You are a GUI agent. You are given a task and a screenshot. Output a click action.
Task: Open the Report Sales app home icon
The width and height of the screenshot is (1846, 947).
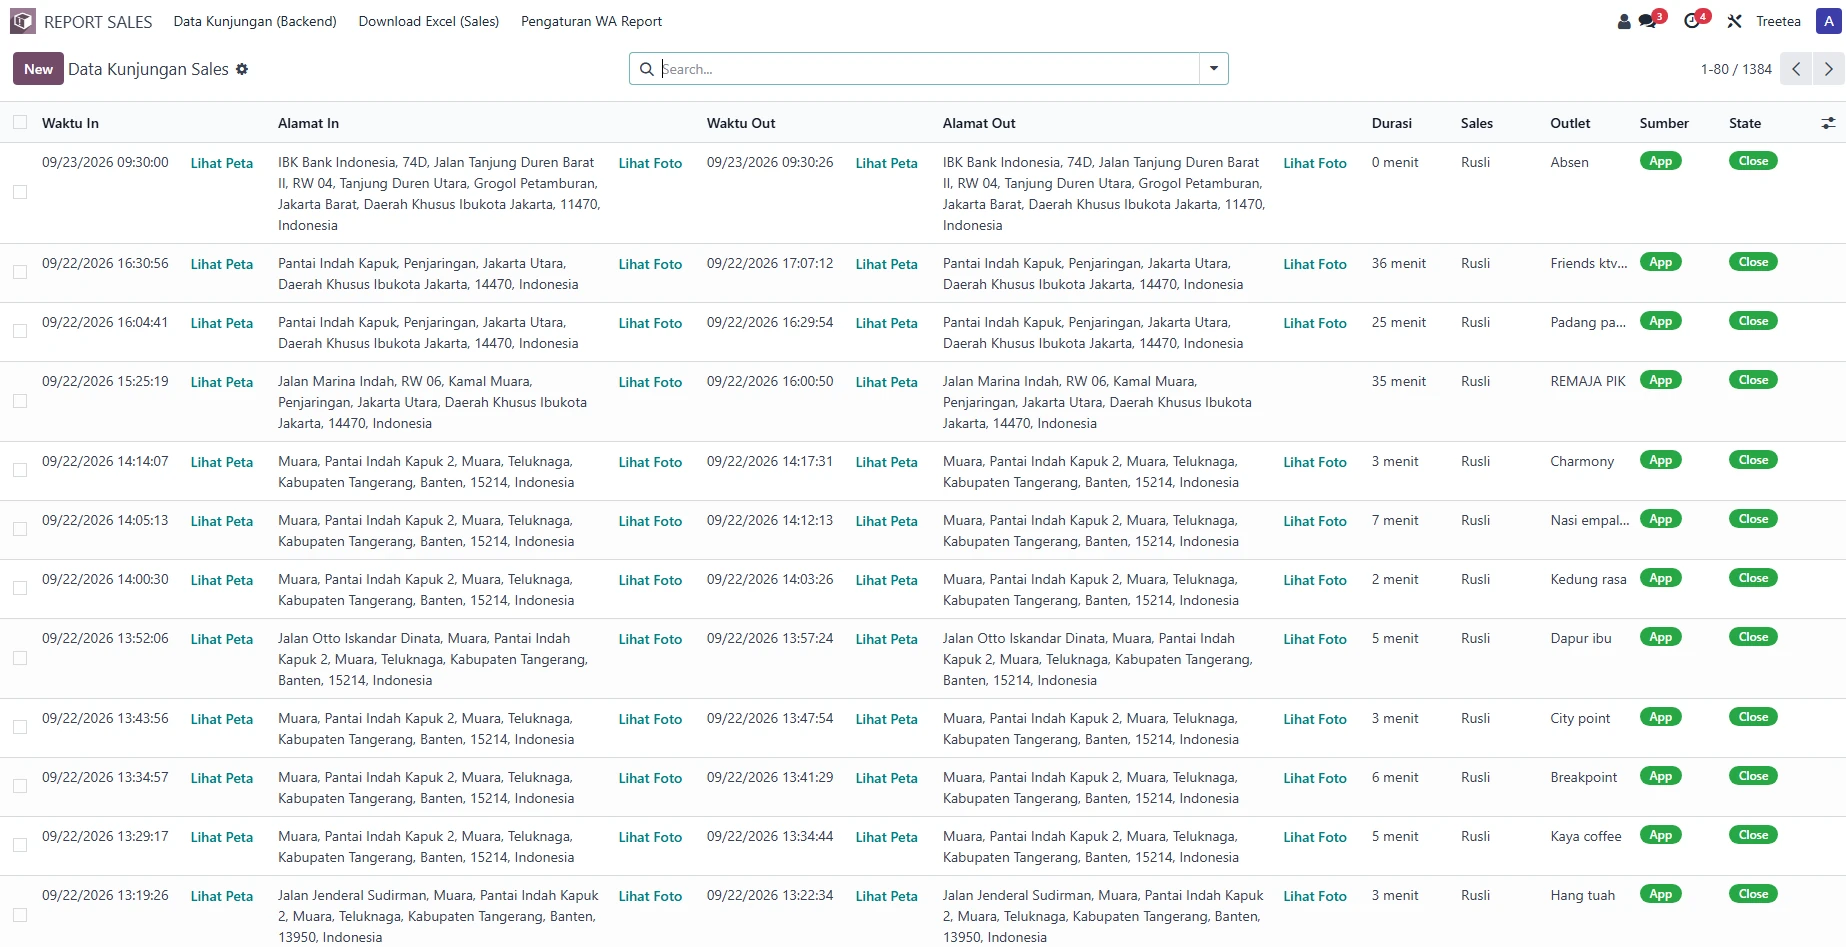(x=23, y=21)
